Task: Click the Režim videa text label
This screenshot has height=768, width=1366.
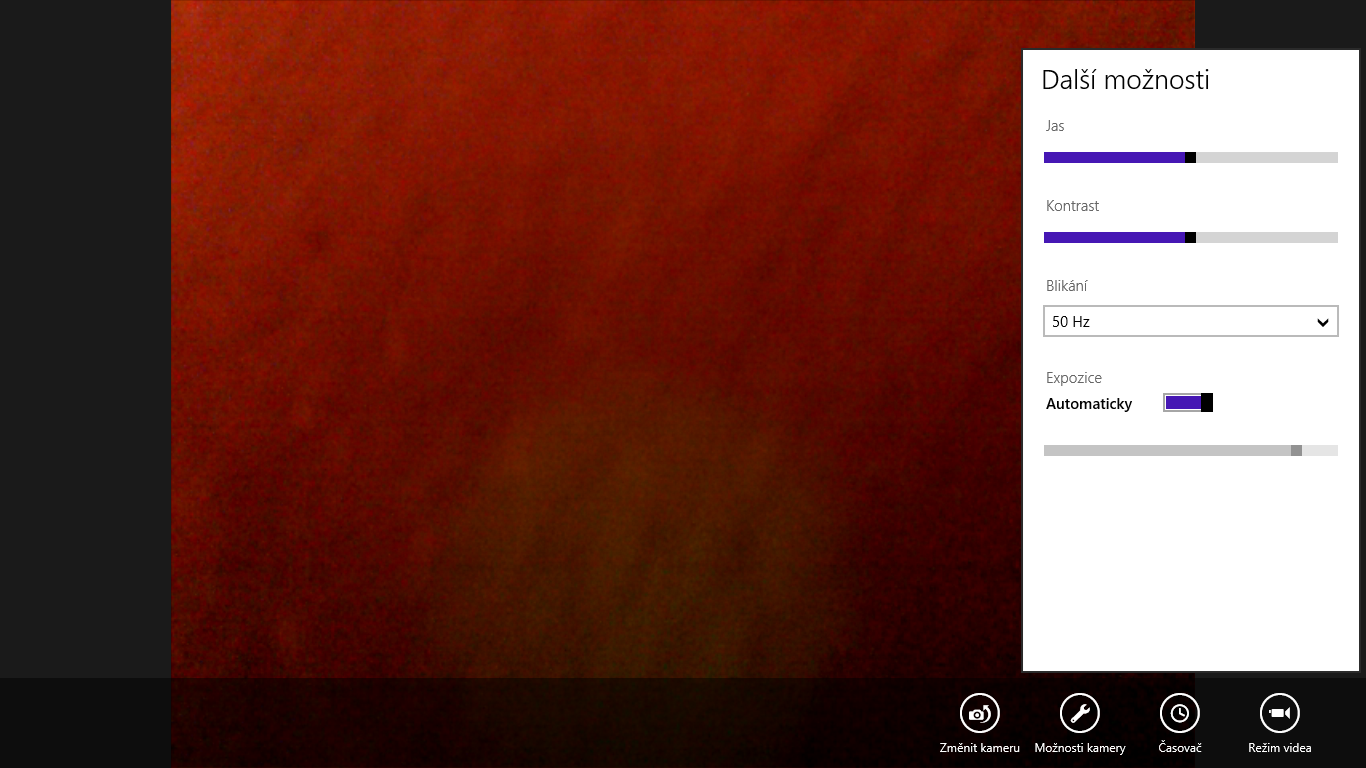Action: [x=1280, y=747]
